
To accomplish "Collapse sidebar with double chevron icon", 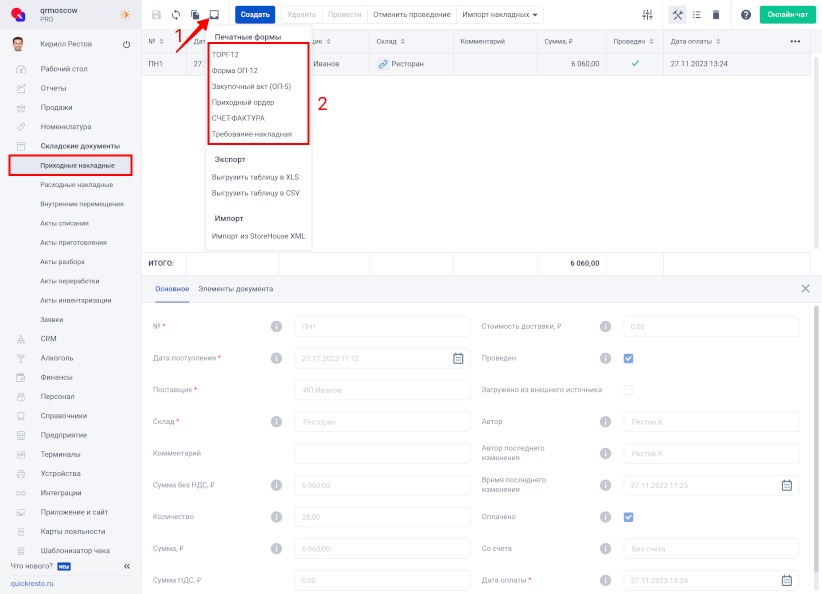I will tap(127, 566).
